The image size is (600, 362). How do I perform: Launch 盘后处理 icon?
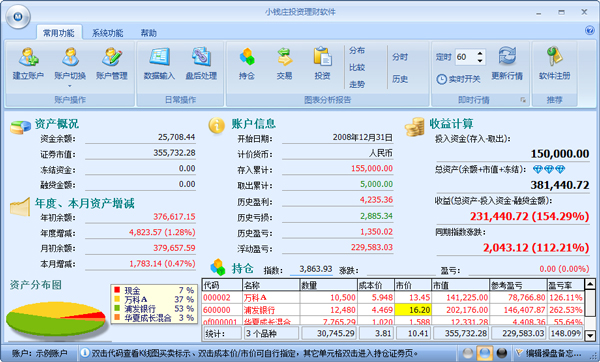tap(201, 57)
